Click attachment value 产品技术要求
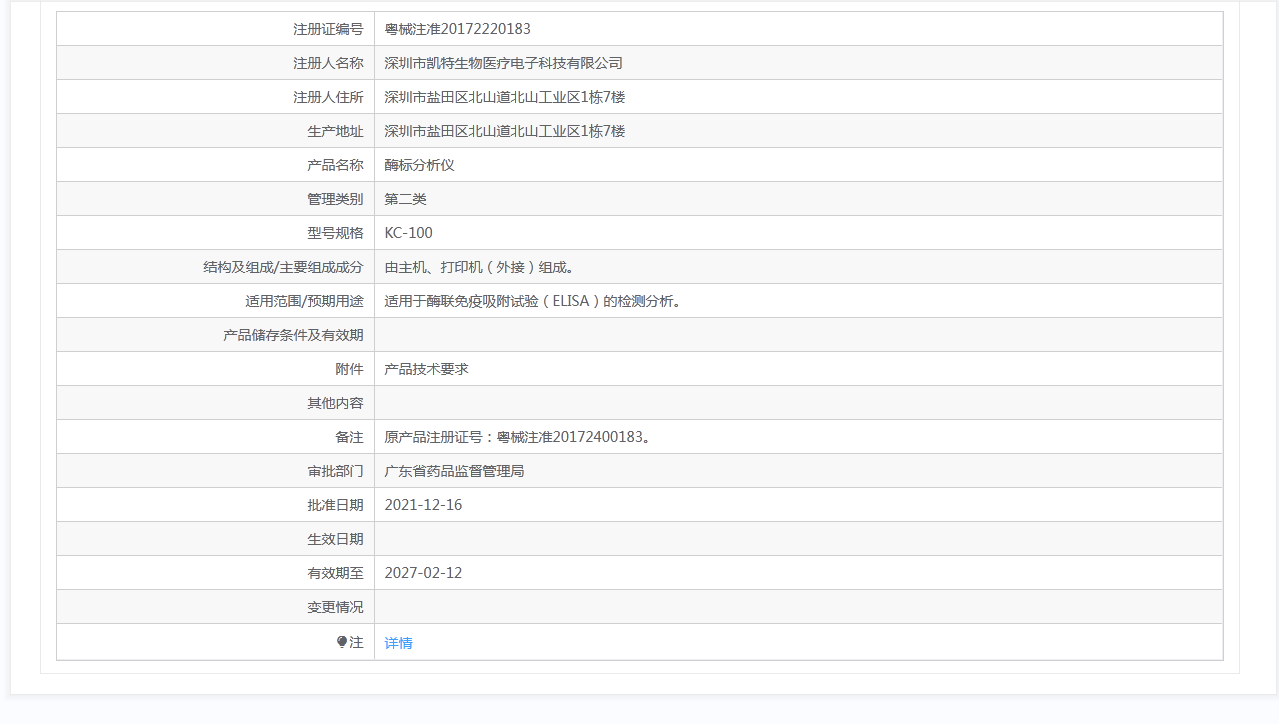The width and height of the screenshot is (1279, 724). 426,369
